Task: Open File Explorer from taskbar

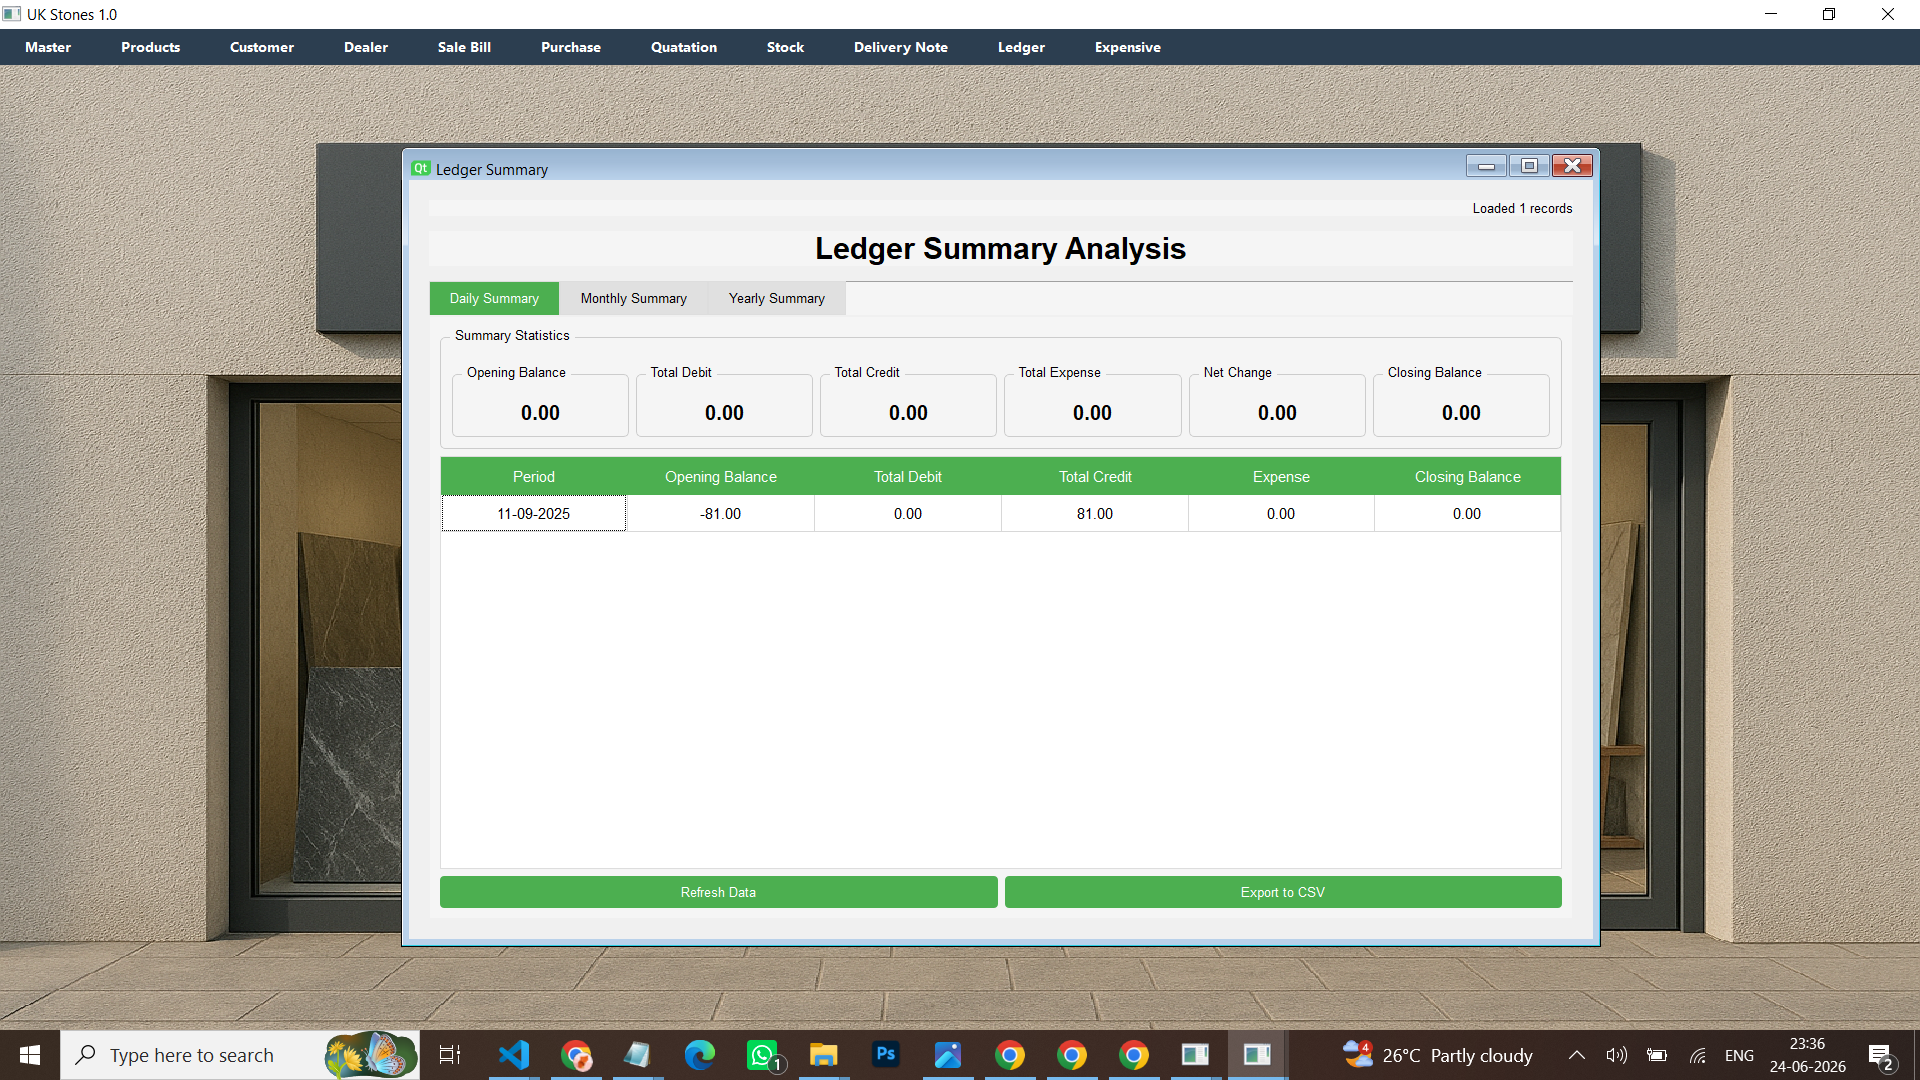Action: 824,1055
